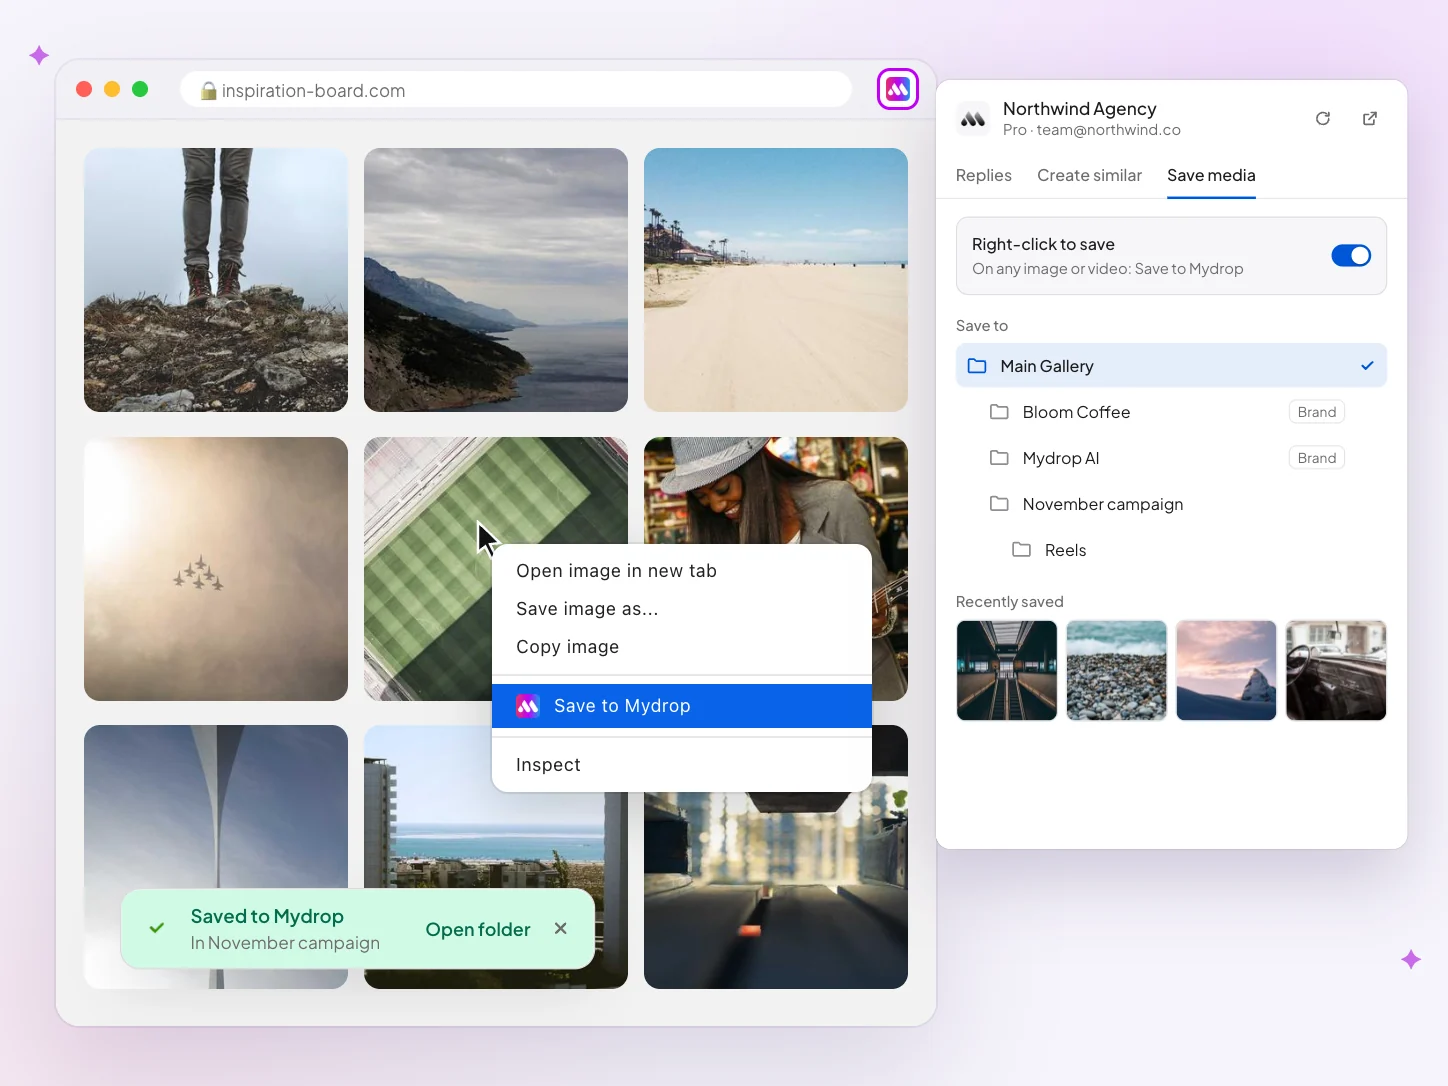Dismiss the Saved to Mydrop notification
The width and height of the screenshot is (1448, 1086).
pos(561,929)
